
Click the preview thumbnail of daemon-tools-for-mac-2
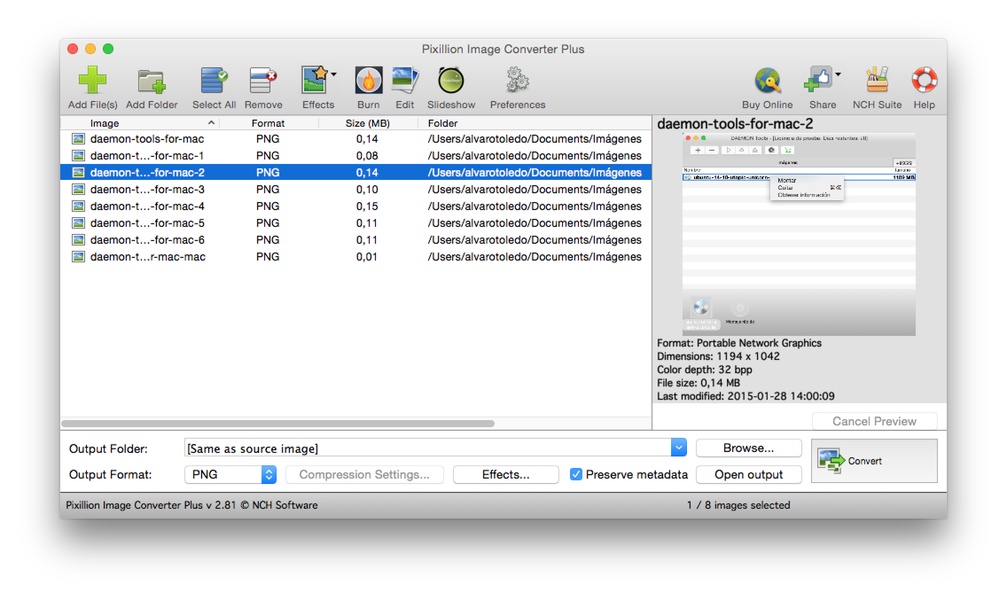click(799, 234)
